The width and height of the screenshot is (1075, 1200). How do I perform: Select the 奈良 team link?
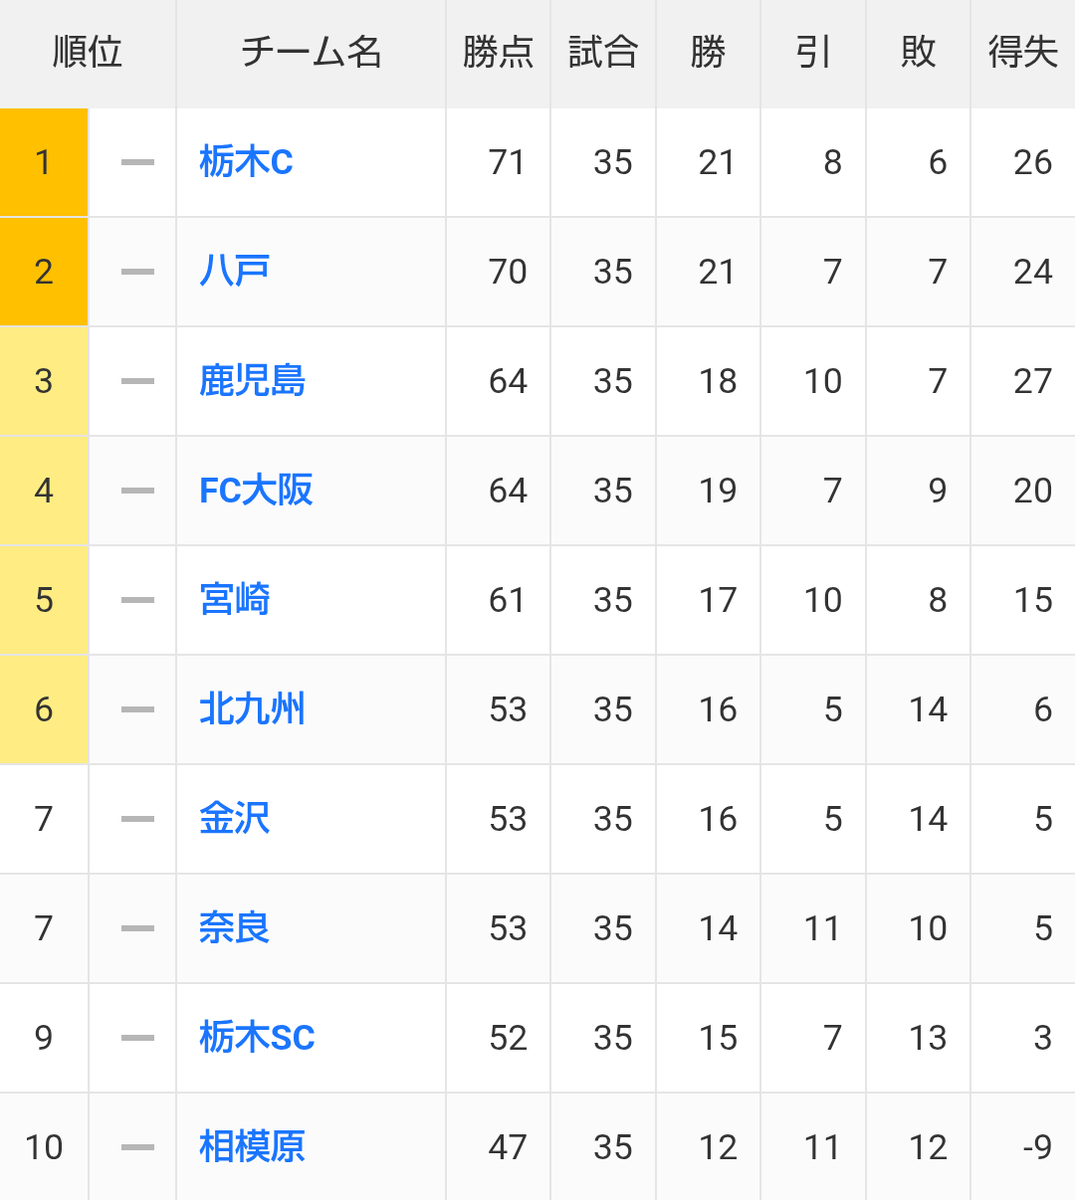(234, 928)
